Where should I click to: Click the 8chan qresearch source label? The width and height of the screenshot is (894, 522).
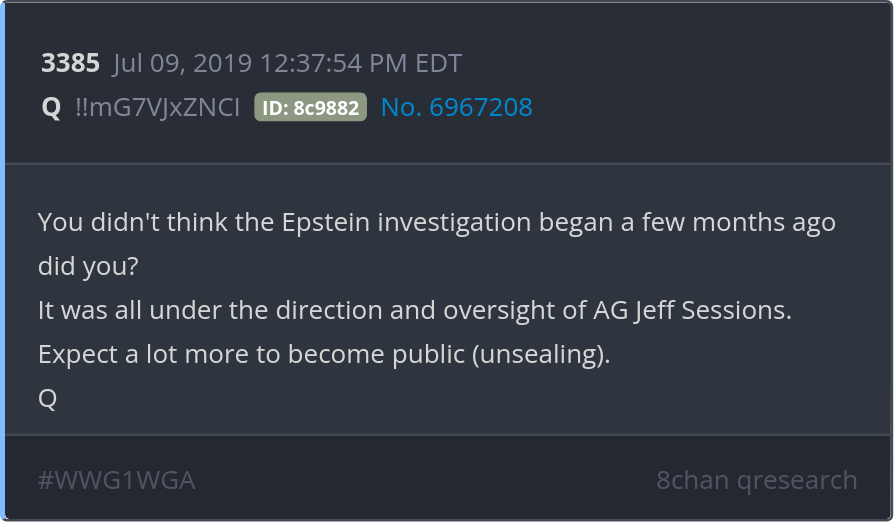point(756,480)
